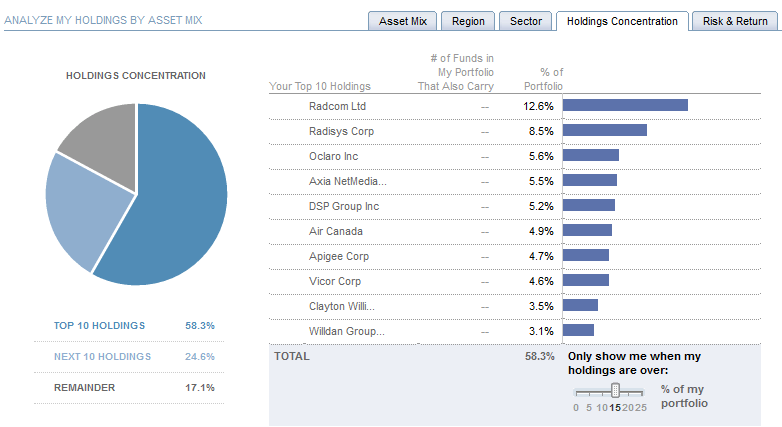Viewport: 782px width, 427px height.
Task: Click the DSP Group Inc holding
Action: click(x=344, y=206)
